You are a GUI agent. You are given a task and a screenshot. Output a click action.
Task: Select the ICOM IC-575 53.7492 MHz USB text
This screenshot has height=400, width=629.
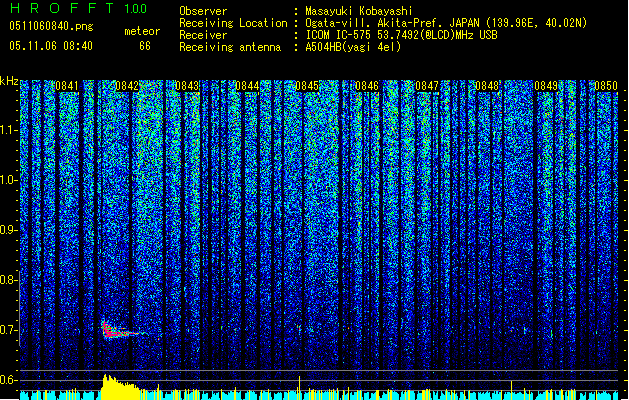click(x=401, y=35)
